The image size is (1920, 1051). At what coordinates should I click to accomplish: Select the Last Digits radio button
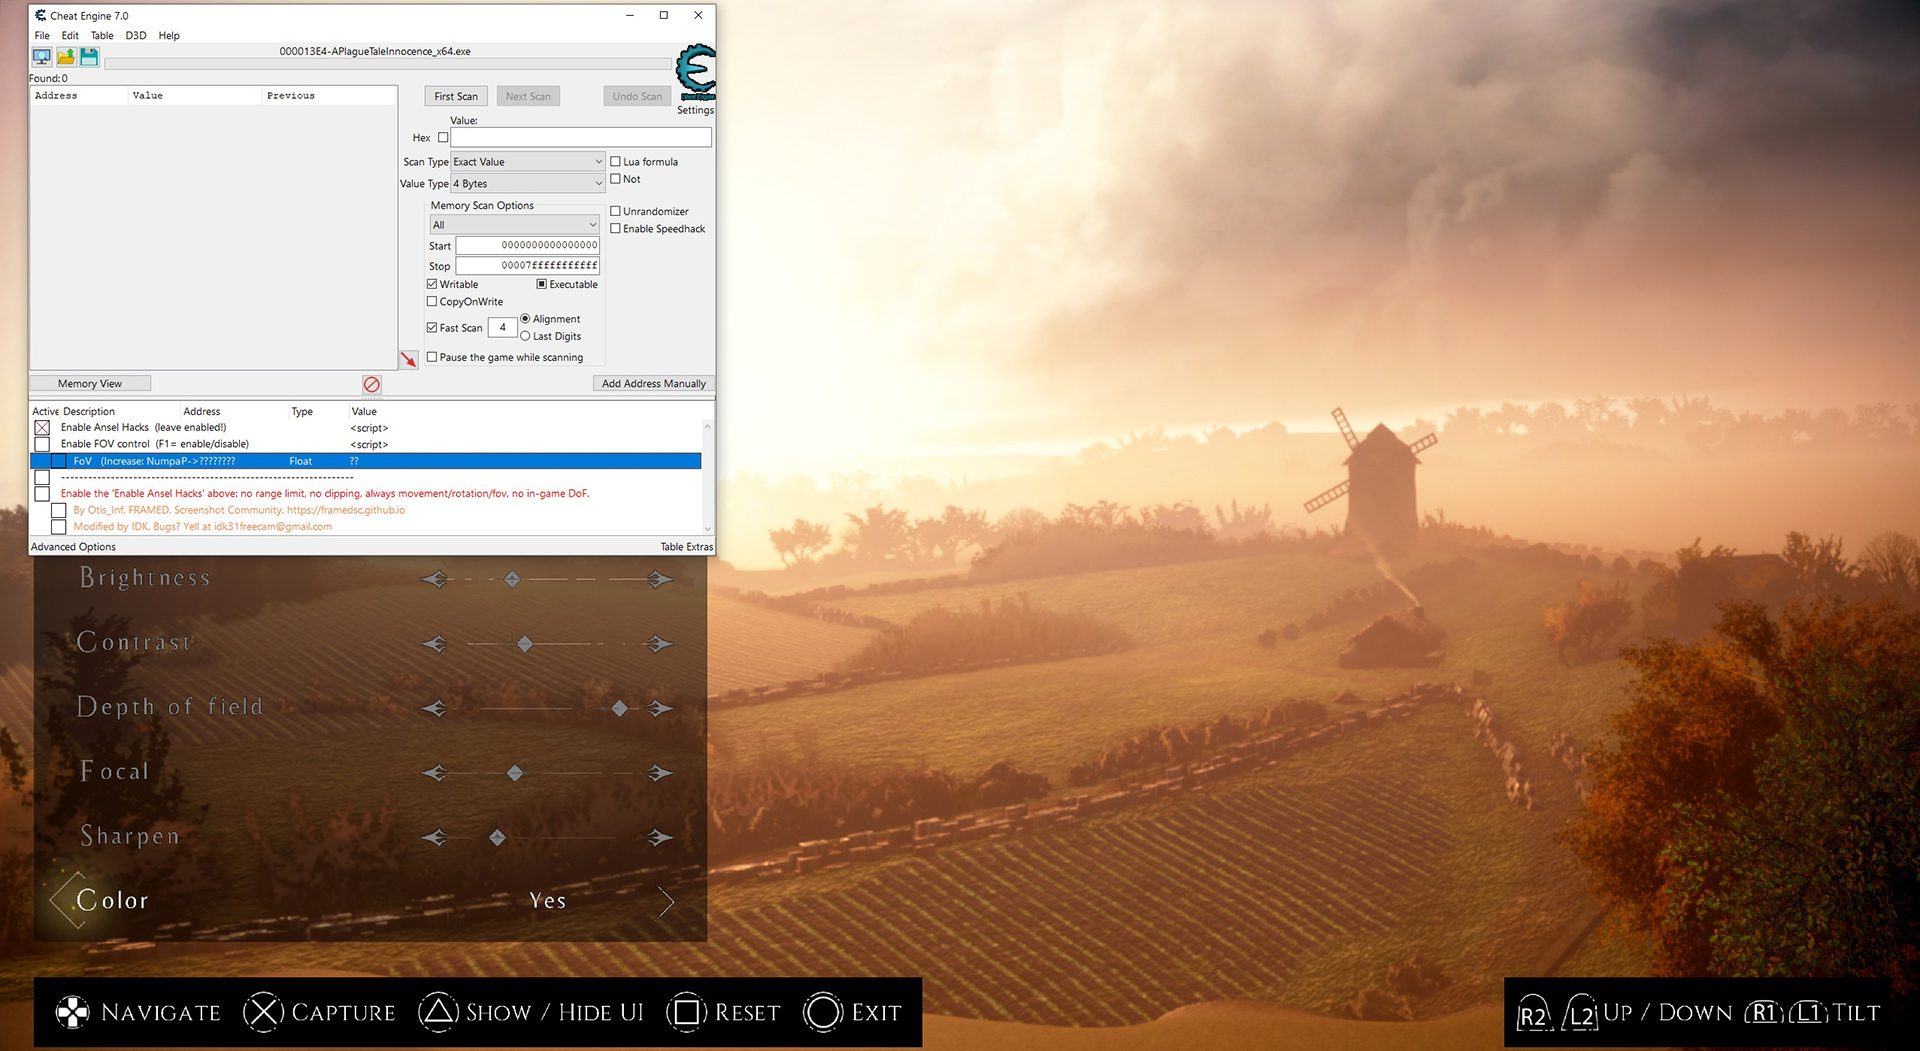pos(525,336)
